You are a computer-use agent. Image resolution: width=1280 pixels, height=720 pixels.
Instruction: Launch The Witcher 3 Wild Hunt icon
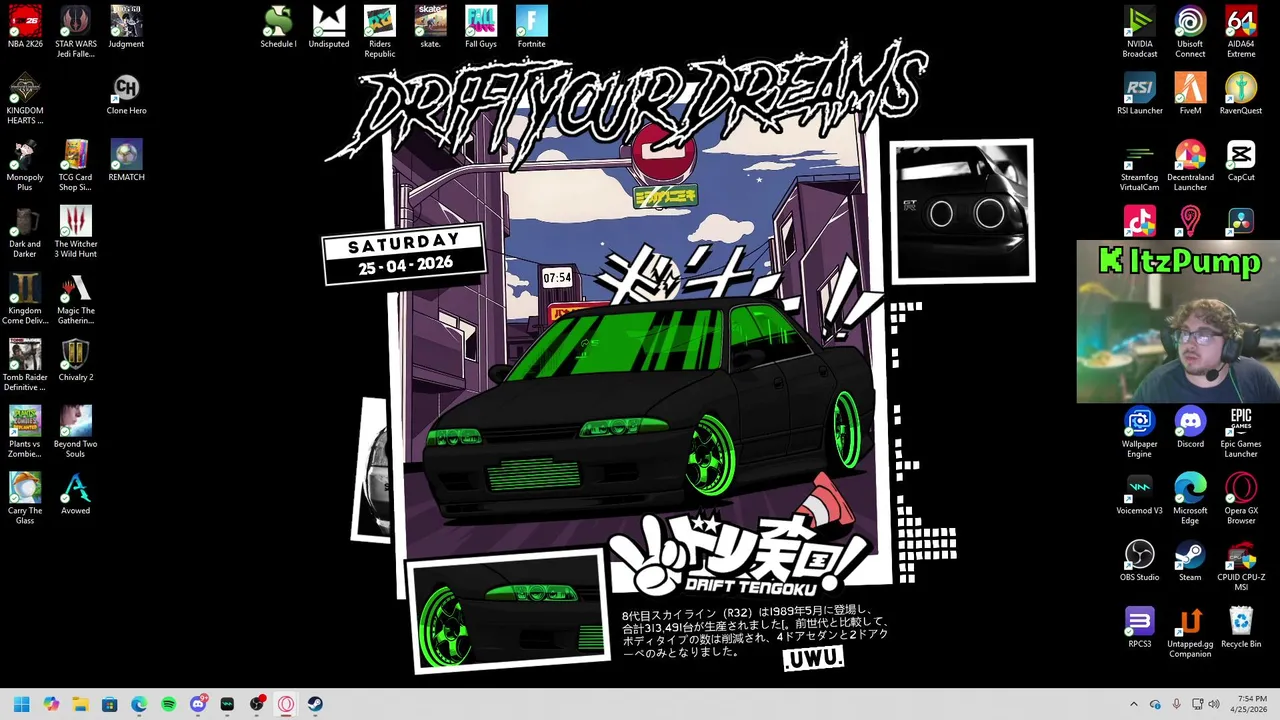[x=76, y=232]
